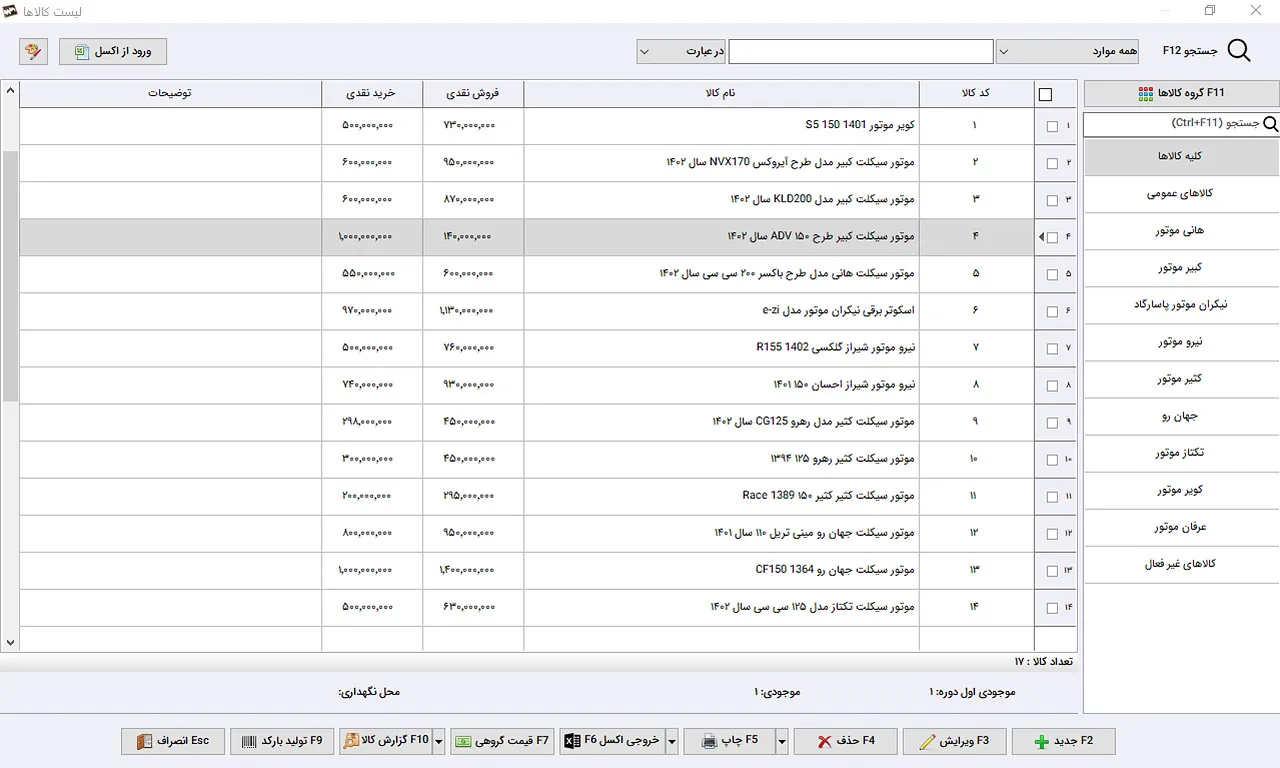This screenshot has width=1280, height=768.
Task: Check the box for row 7 نیرو موتور
Action: [1051, 349]
